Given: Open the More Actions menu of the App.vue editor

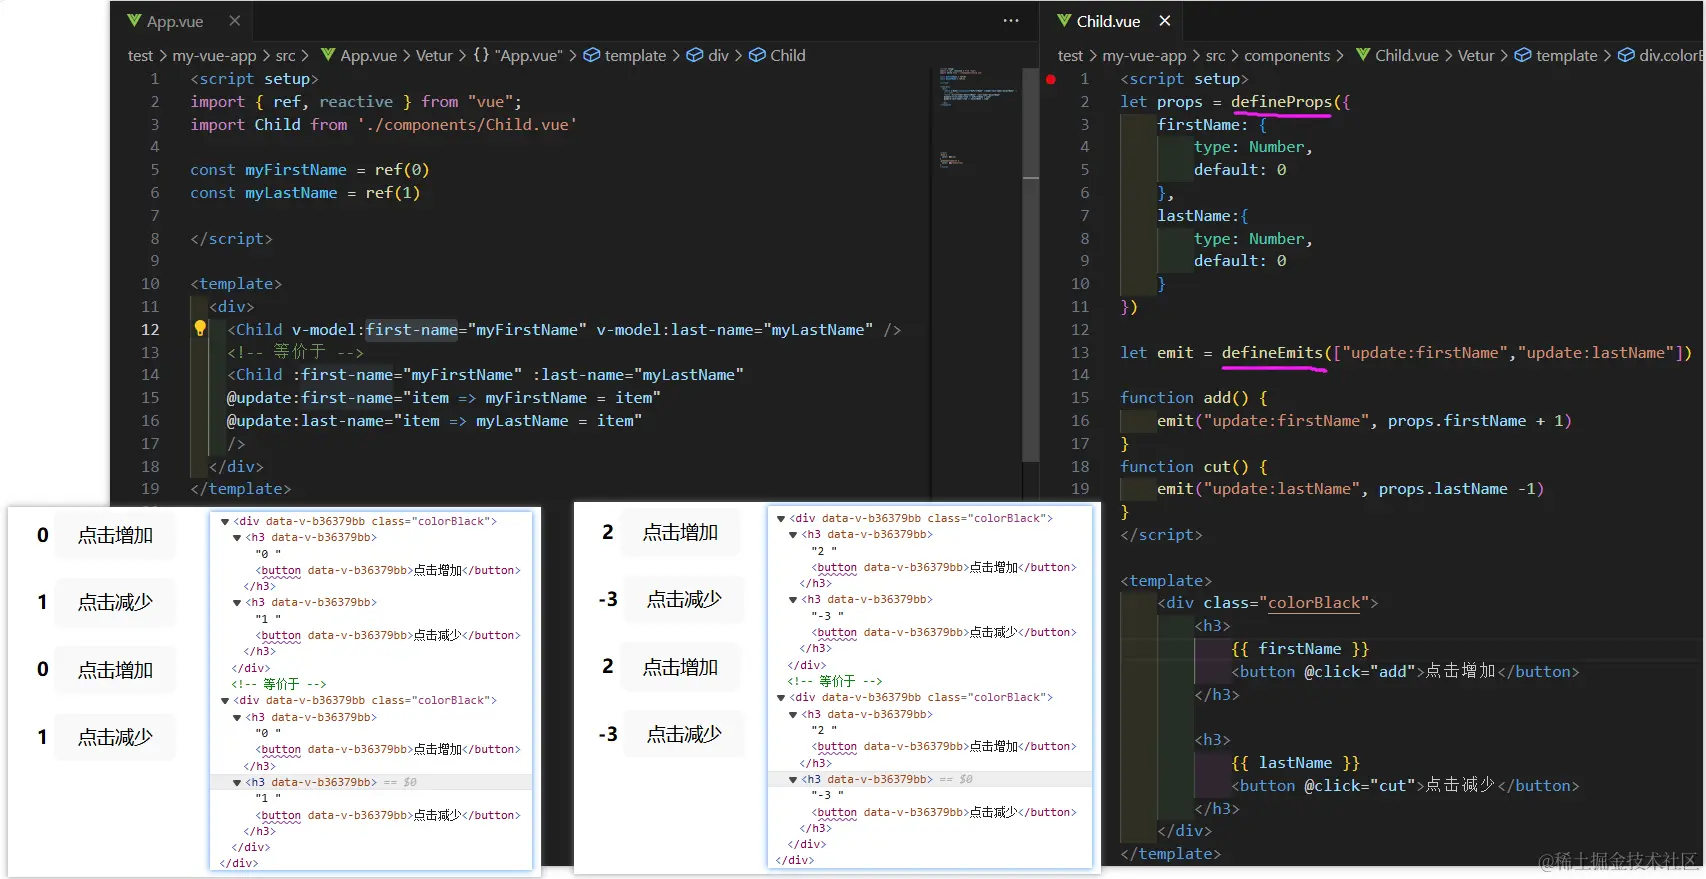Looking at the screenshot, I should [1011, 21].
